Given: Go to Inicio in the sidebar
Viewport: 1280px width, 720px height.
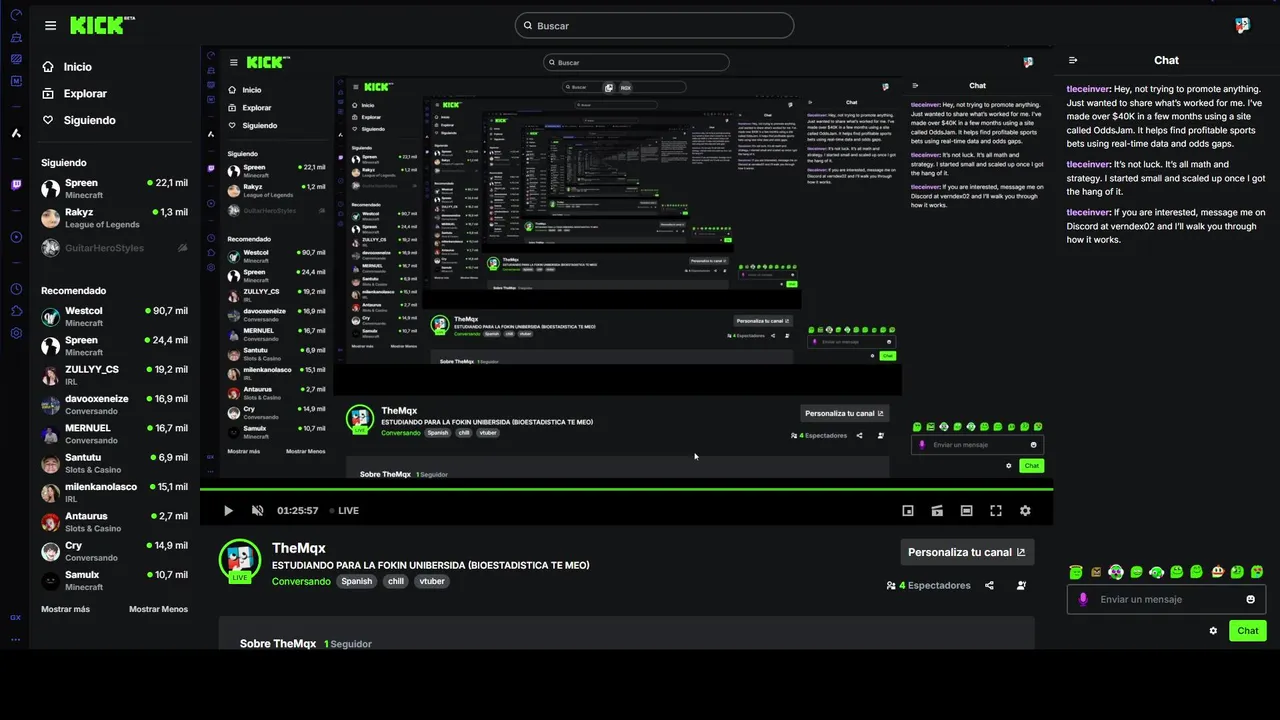Looking at the screenshot, I should [x=67, y=67].
